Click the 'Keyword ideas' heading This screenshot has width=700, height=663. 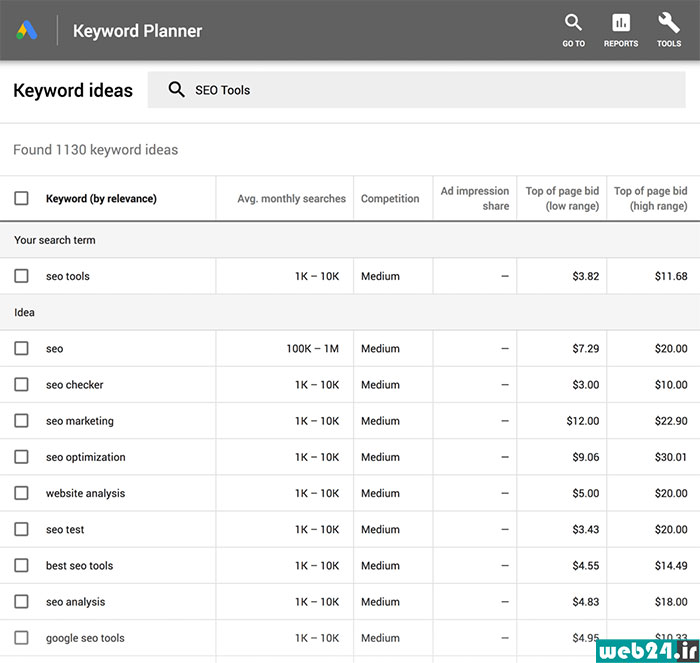[x=73, y=90]
